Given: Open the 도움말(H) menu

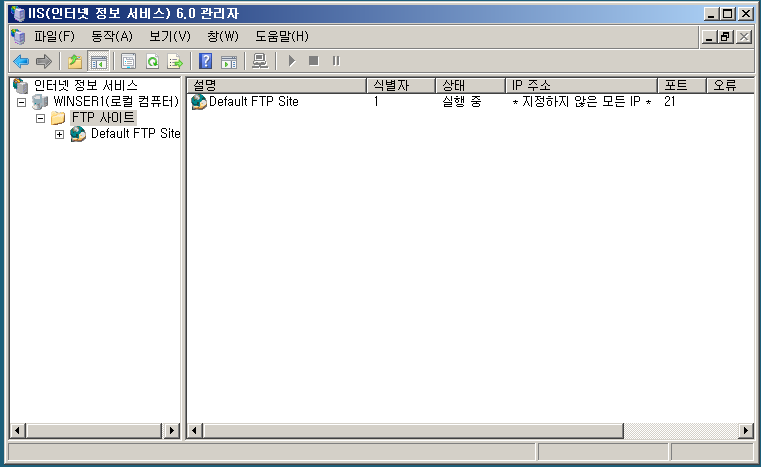Looking at the screenshot, I should 282,36.
